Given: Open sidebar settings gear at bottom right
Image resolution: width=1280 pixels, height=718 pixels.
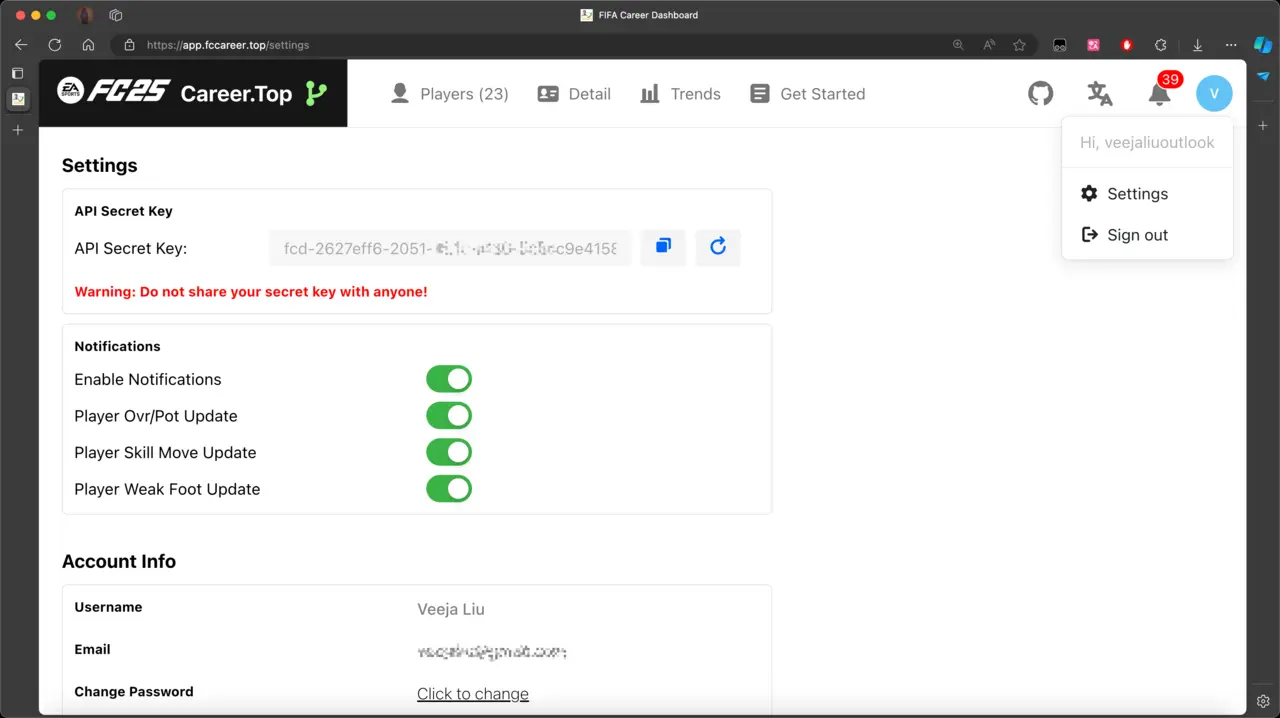Looking at the screenshot, I should tap(1263, 701).
